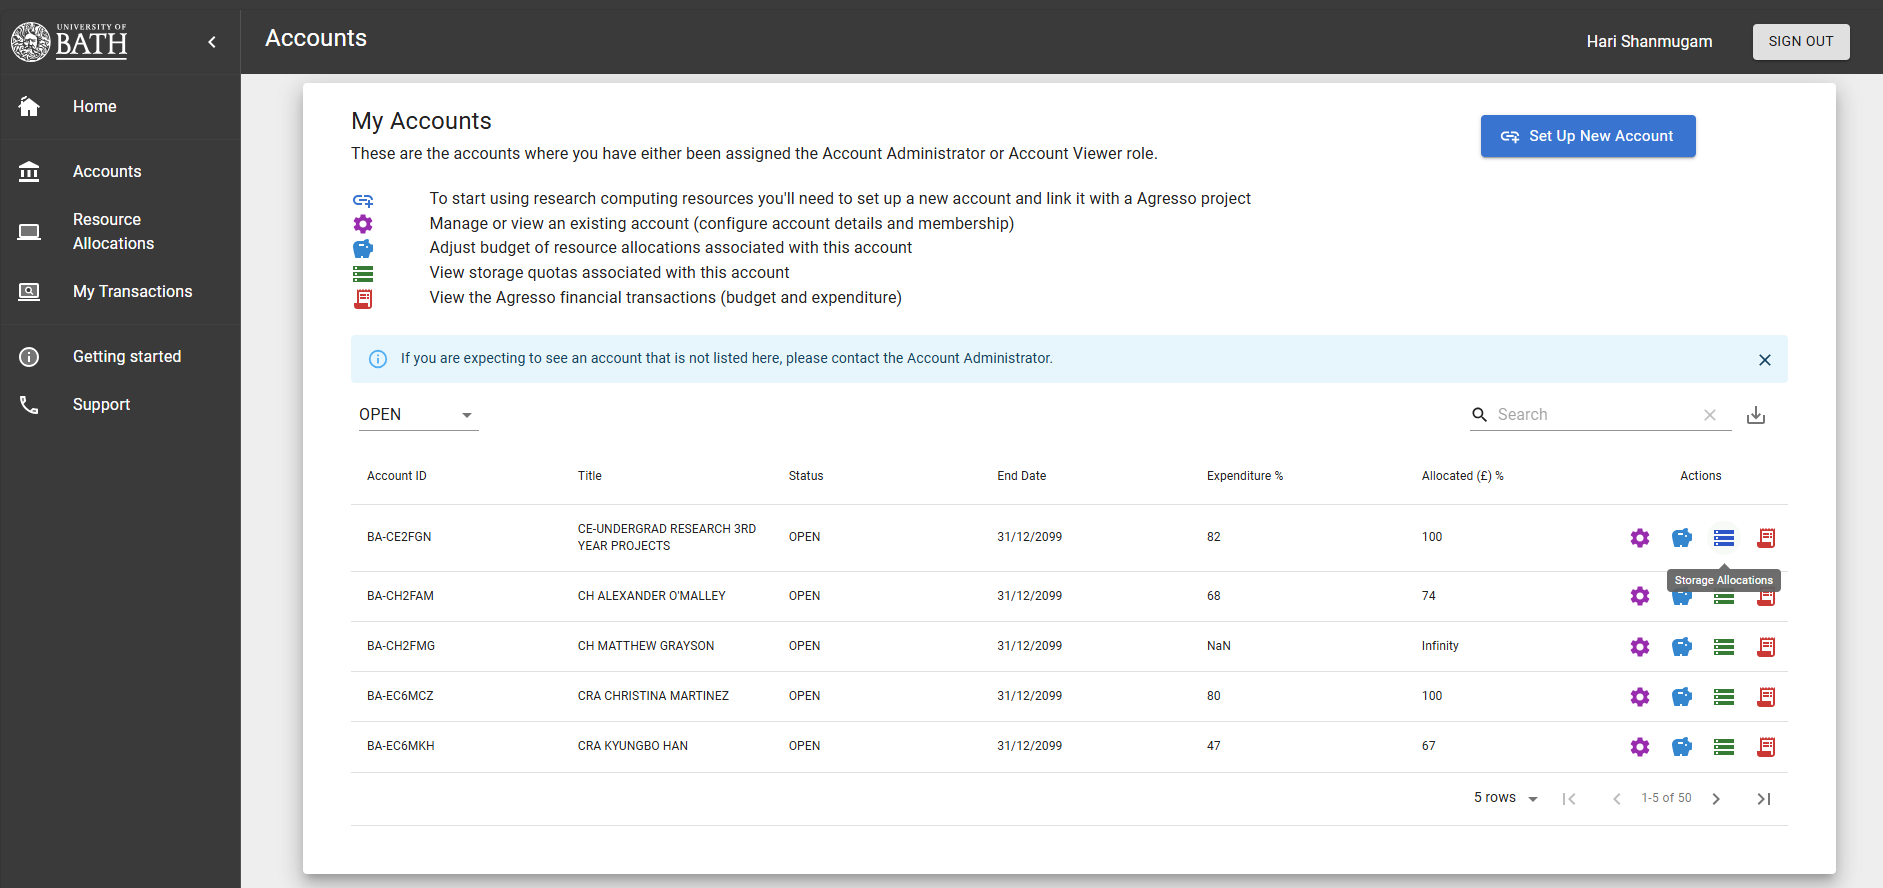Navigate to Home in sidebar
The width and height of the screenshot is (1883, 888).
[120, 107]
